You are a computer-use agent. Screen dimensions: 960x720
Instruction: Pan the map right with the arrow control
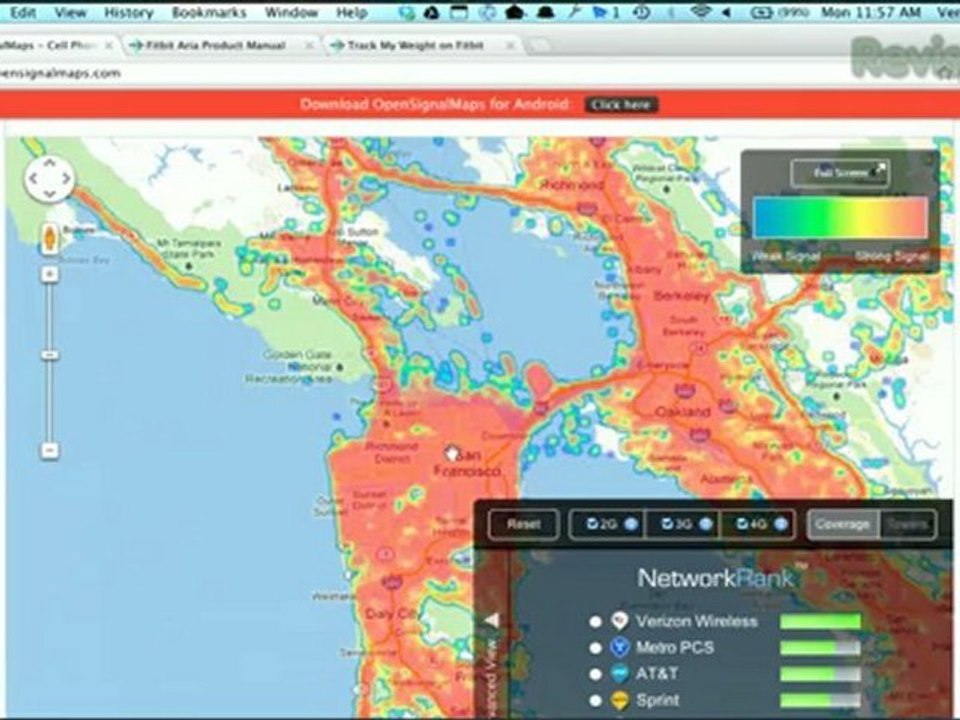coord(66,179)
